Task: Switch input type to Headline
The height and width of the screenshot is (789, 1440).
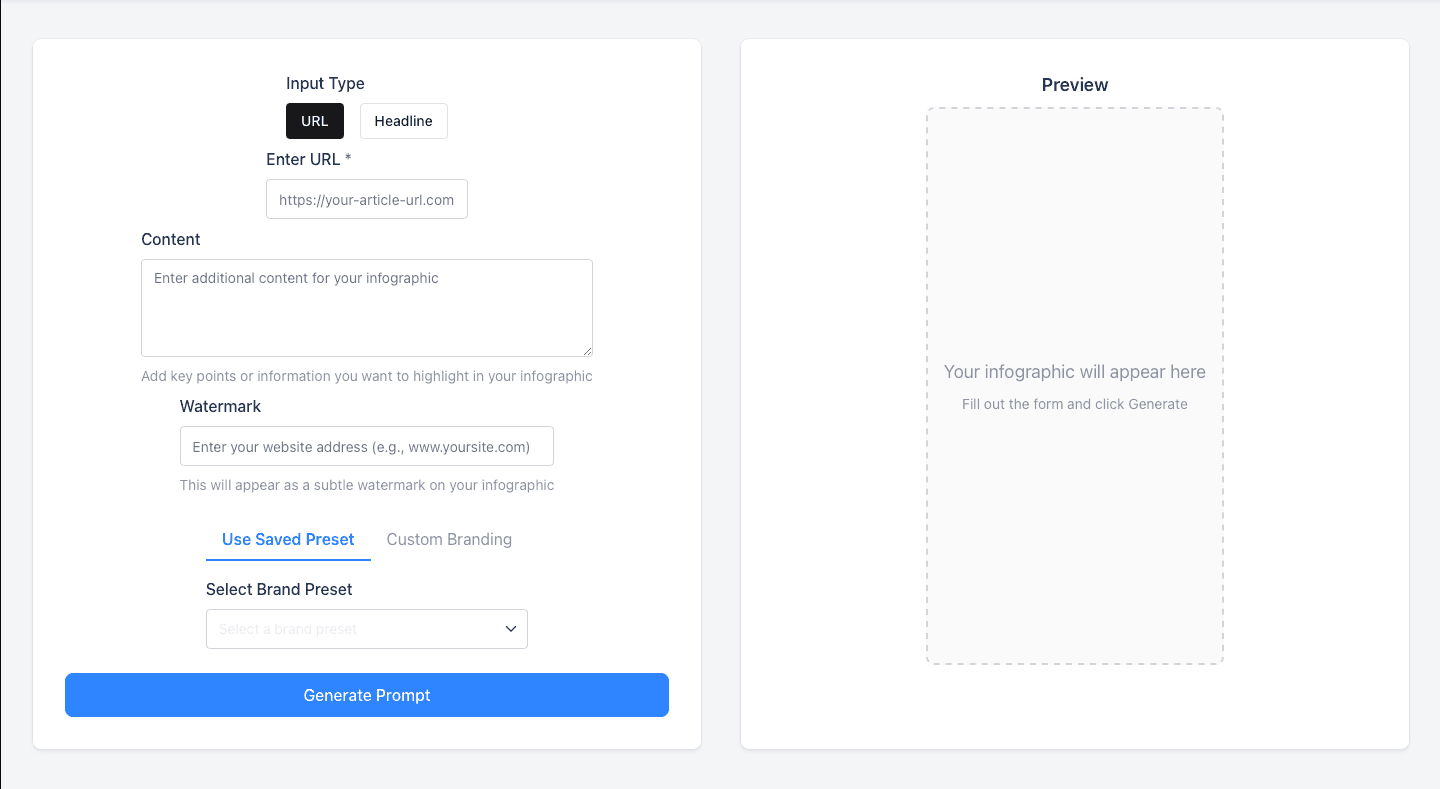Action: tap(403, 121)
